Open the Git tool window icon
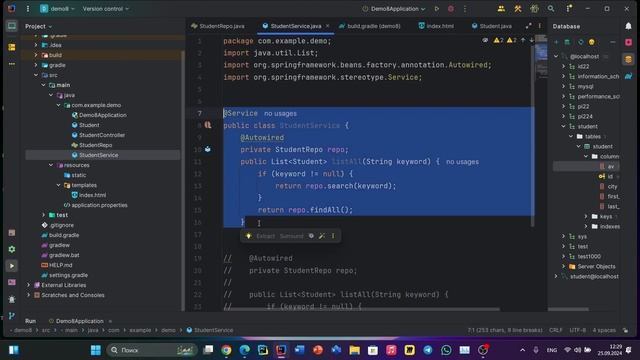Screen dimensions: 640x360 12,316
